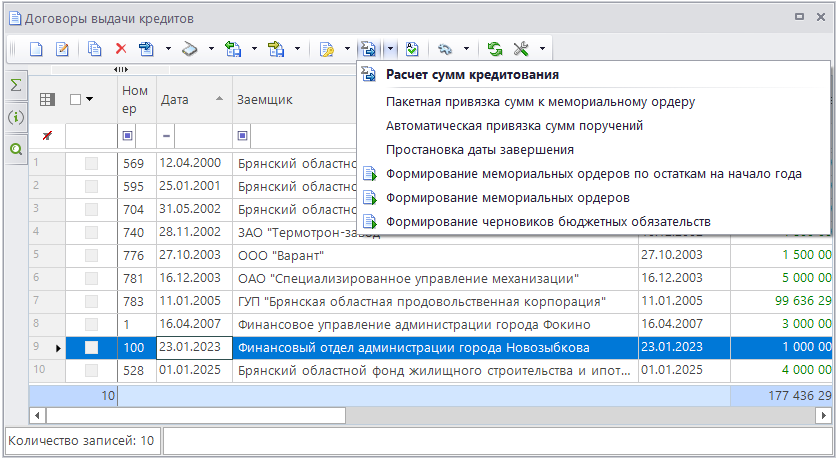Select 'Формирование мемориальных ордеров' menu item
The width and height of the screenshot is (838, 460).
507,198
